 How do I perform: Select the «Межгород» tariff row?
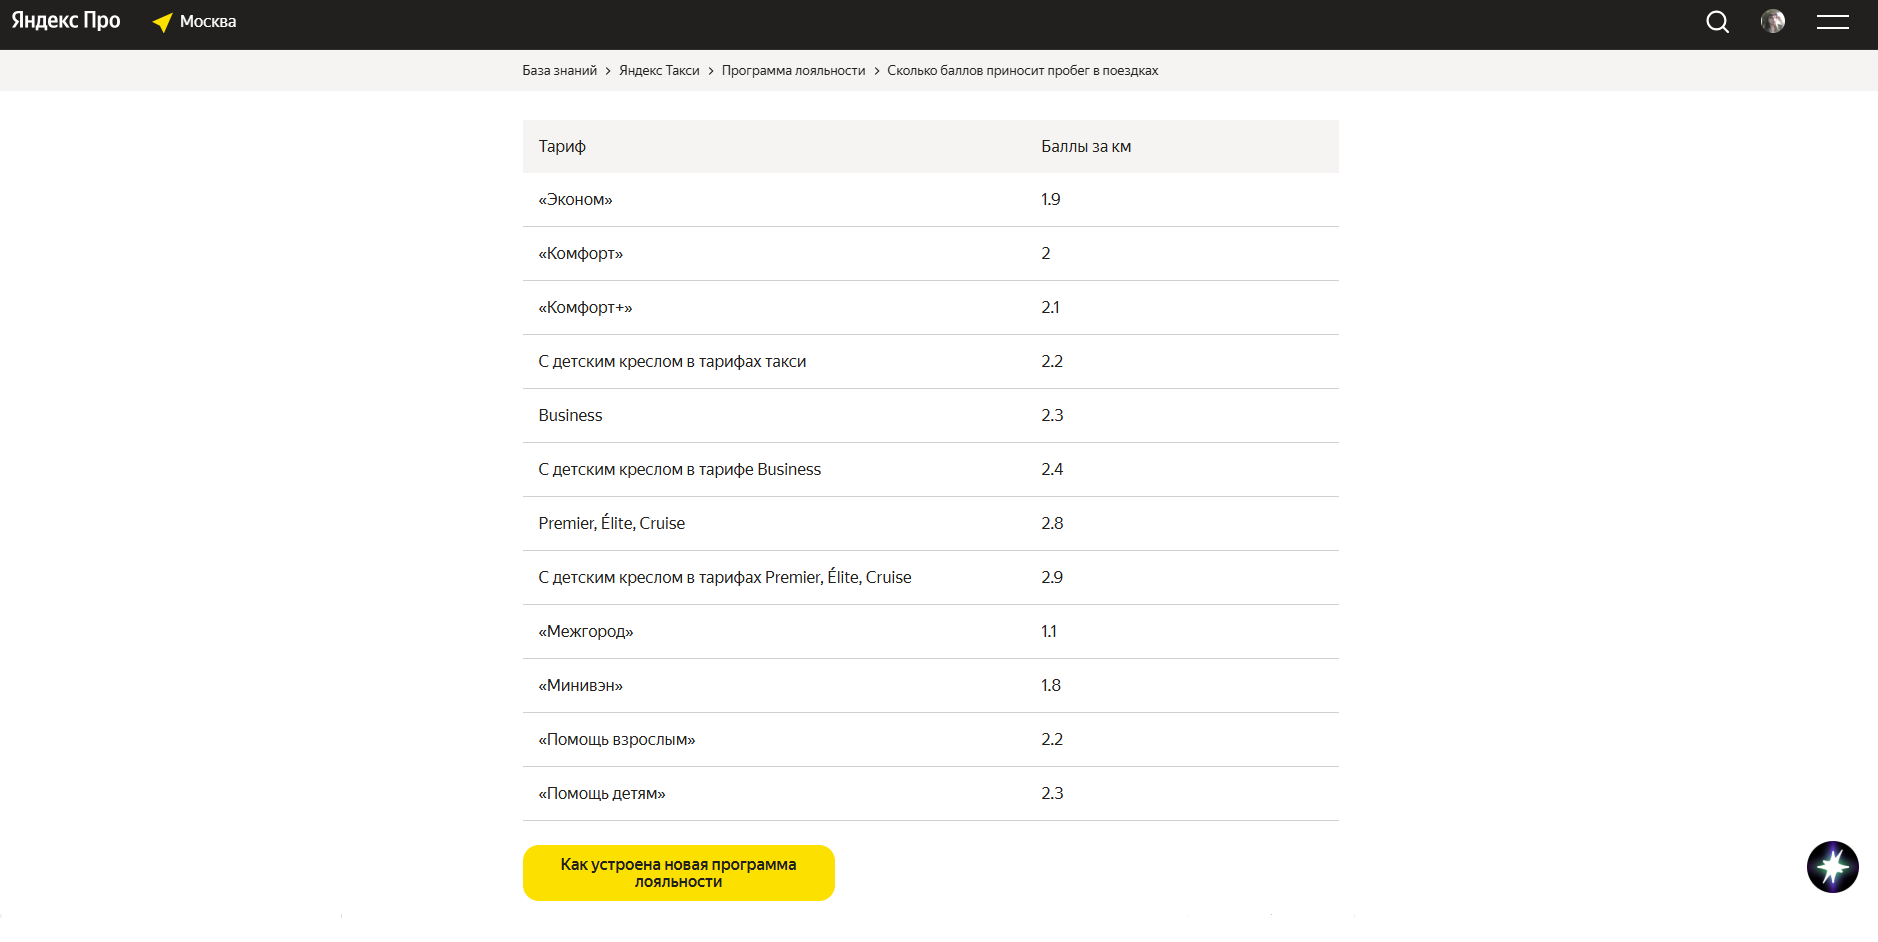(586, 632)
